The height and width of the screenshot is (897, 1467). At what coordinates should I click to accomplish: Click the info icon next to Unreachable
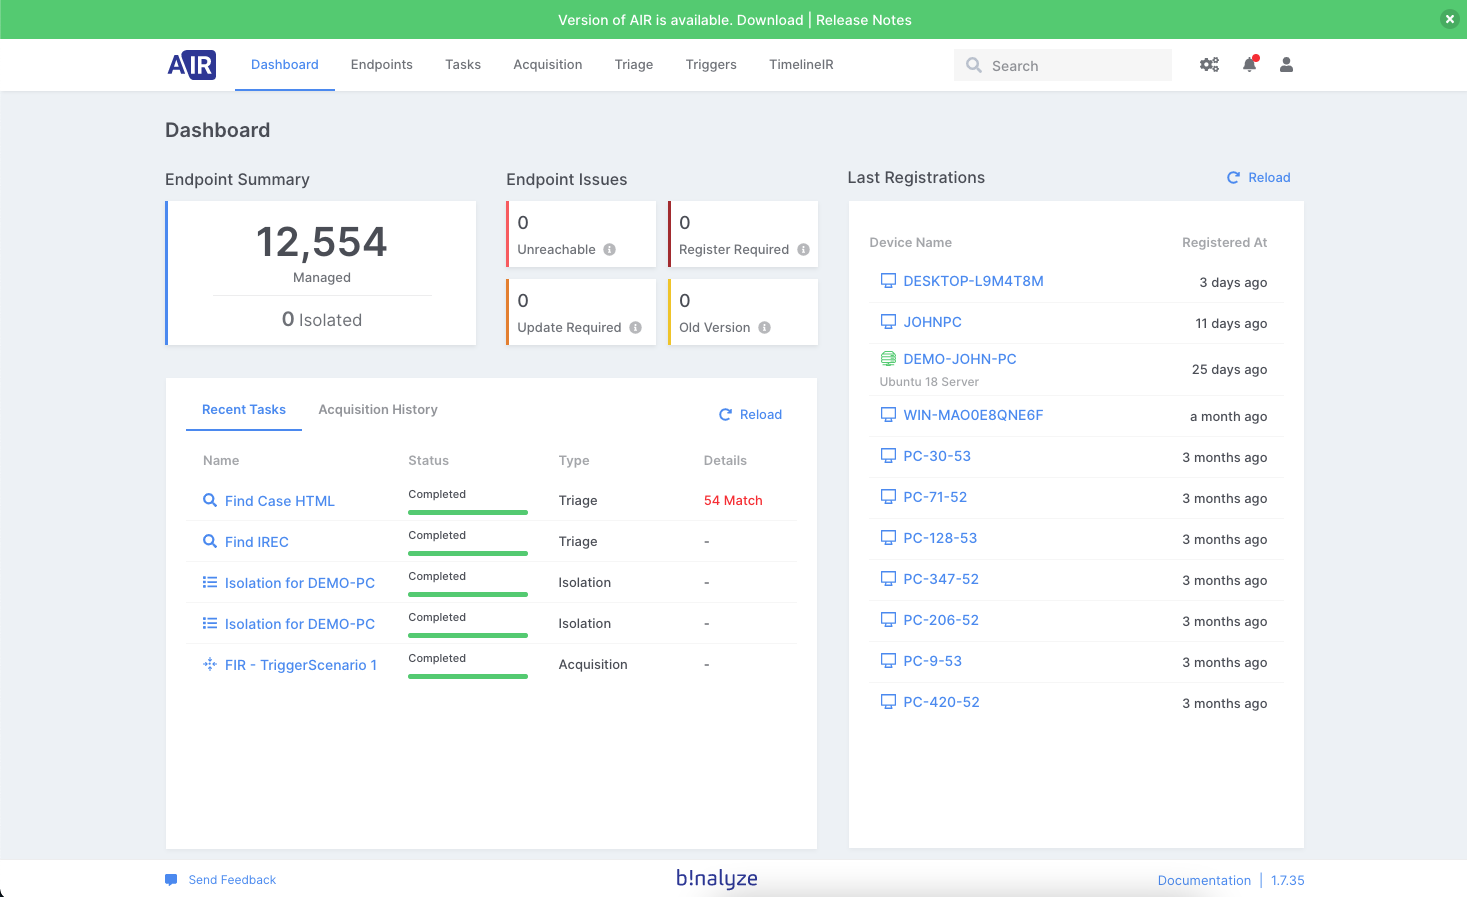pyautogui.click(x=609, y=249)
